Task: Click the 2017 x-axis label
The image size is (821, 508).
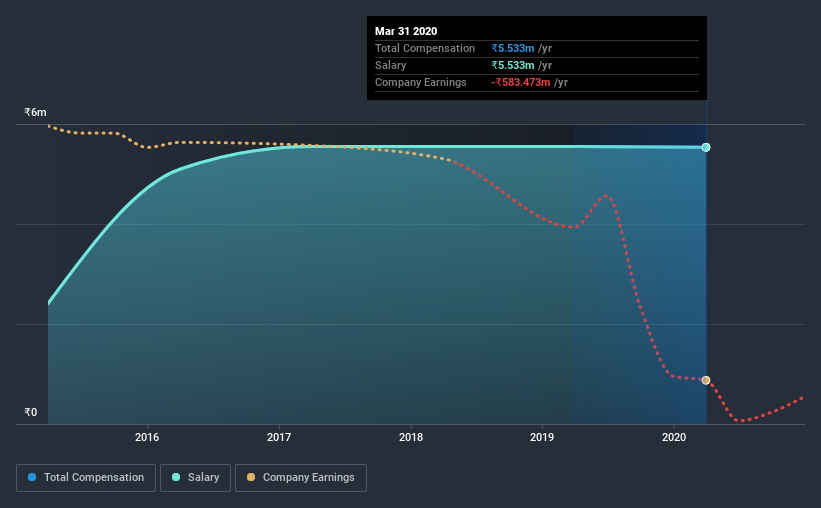Action: click(x=279, y=437)
